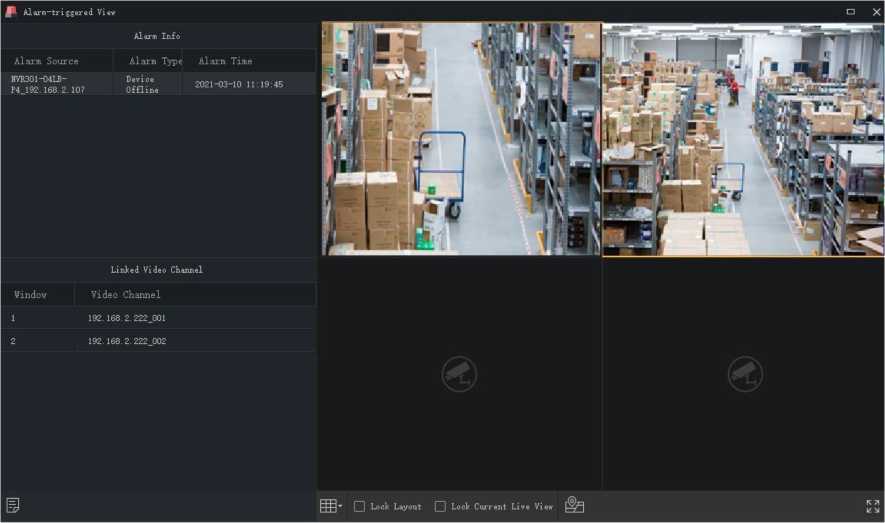Select linked channel 192.168.2.222_002 row

[158, 342]
